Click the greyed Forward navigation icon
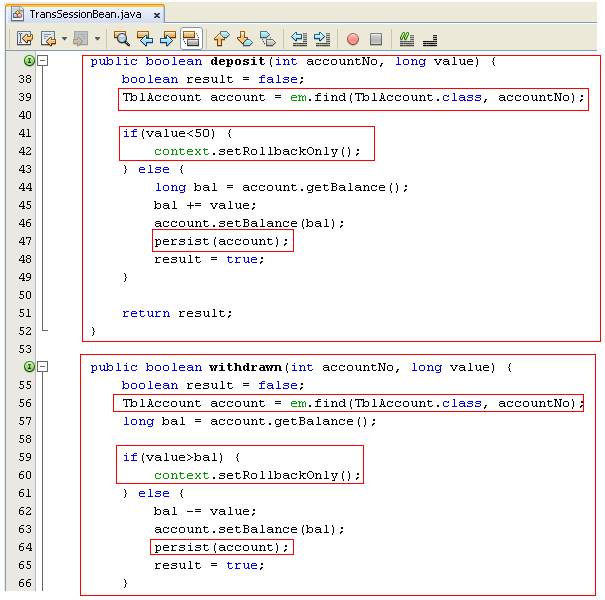The width and height of the screenshot is (605, 600). 81,39
